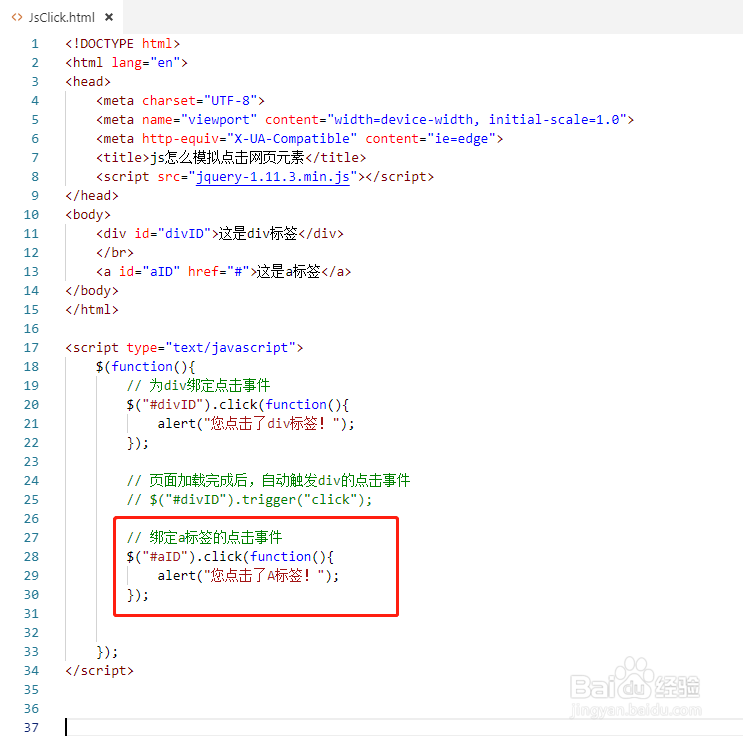Click the closing </body> tag
The width and height of the screenshot is (743, 736).
click(x=92, y=291)
